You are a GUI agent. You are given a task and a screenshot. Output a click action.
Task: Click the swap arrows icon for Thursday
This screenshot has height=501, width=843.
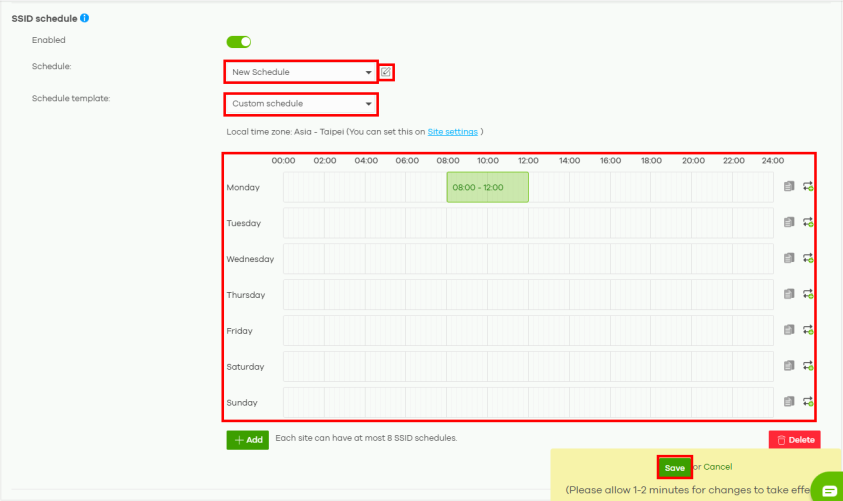[x=808, y=294]
